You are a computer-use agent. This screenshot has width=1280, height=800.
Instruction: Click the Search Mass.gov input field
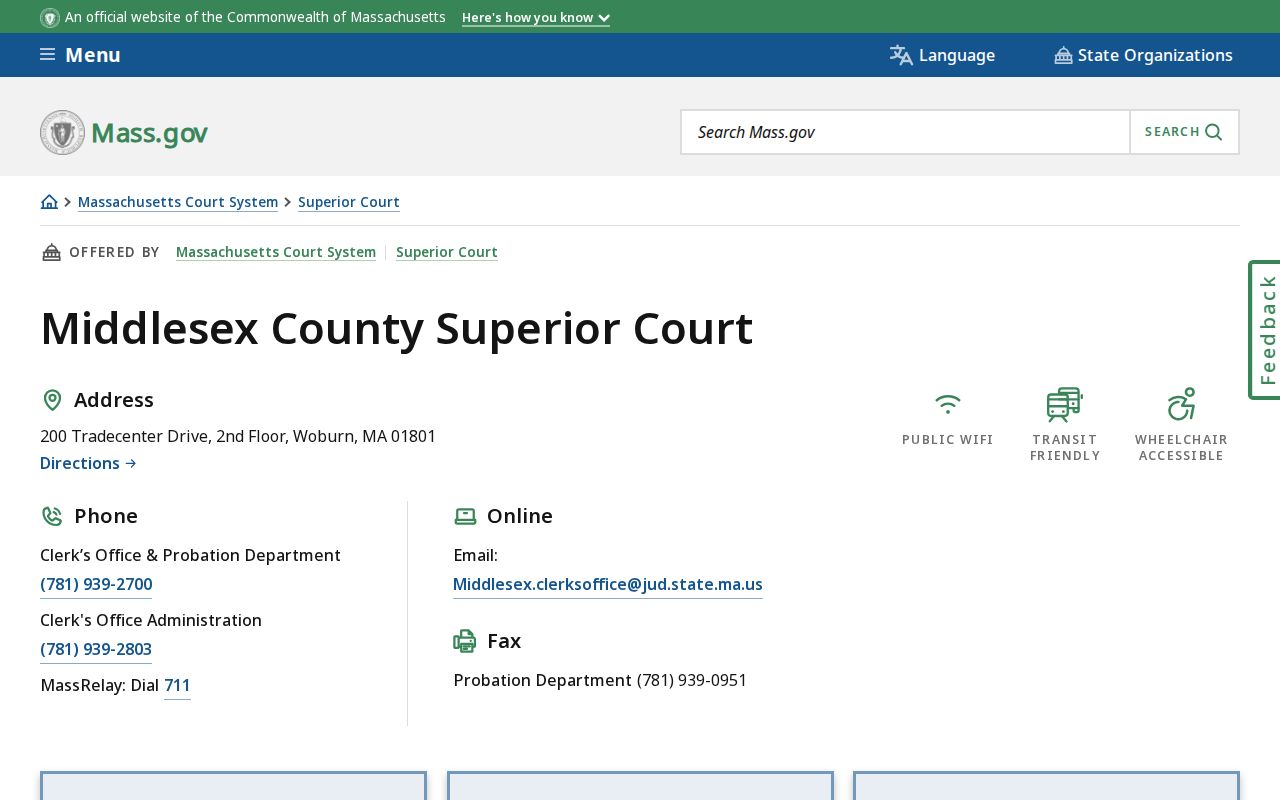coord(906,132)
